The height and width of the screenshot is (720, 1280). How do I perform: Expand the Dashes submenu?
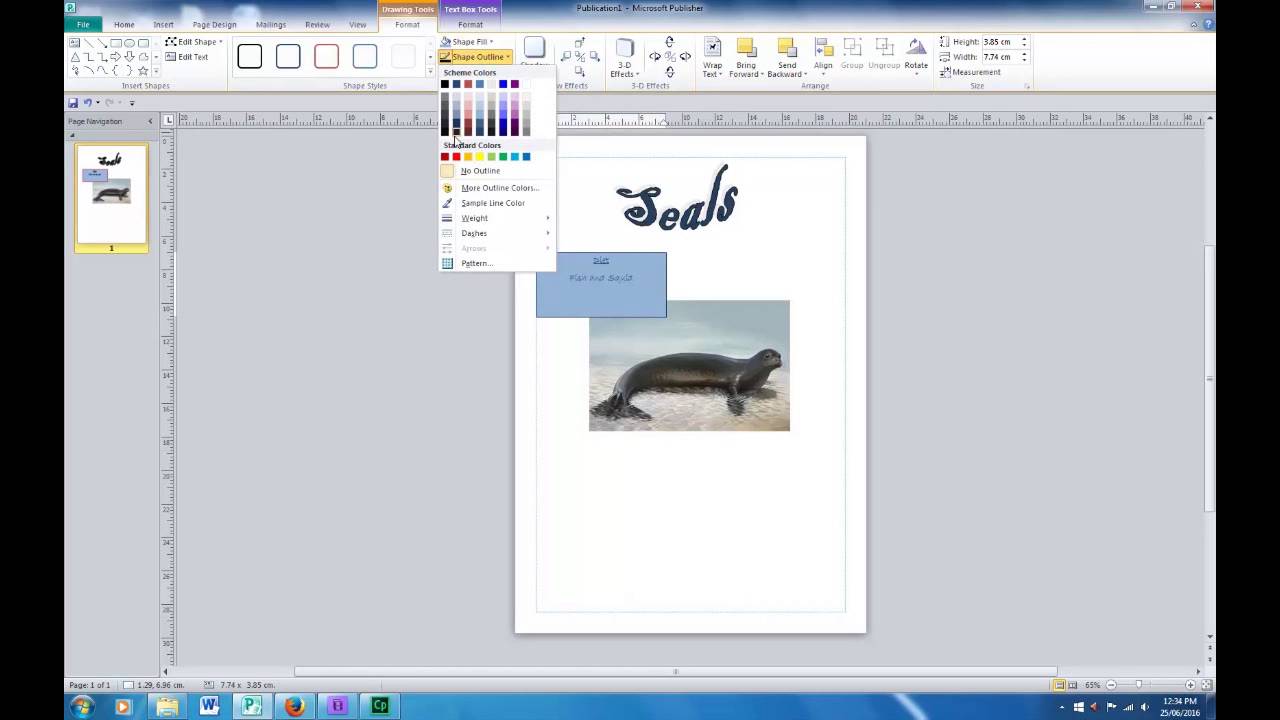point(474,233)
